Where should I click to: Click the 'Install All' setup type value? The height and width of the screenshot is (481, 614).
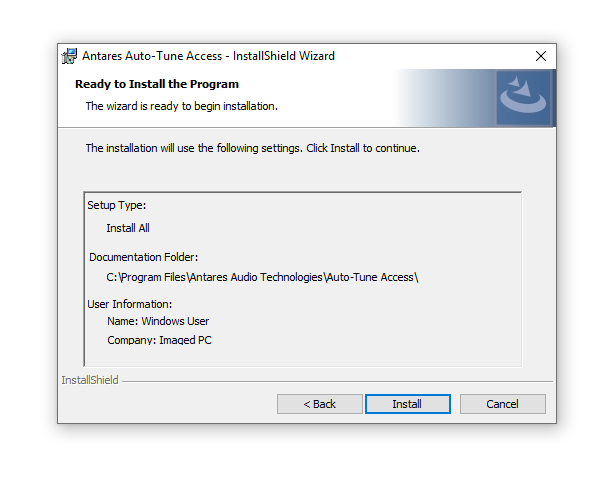pyautogui.click(x=128, y=228)
